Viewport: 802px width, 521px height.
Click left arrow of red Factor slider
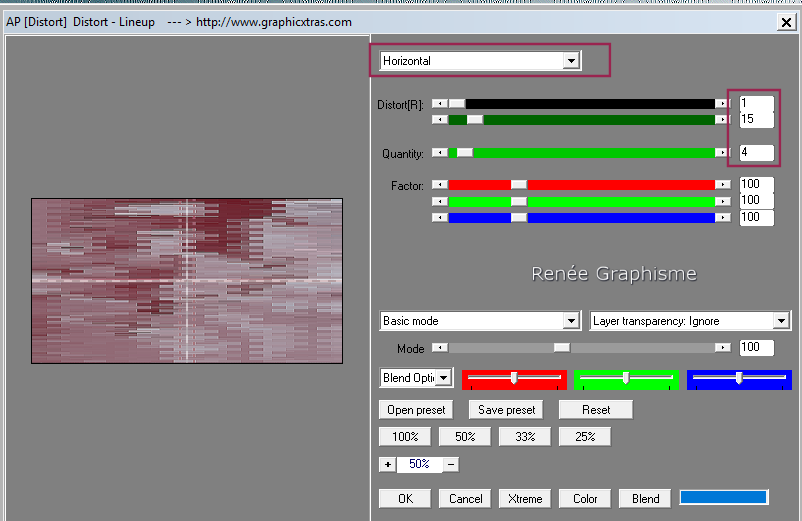pos(440,185)
